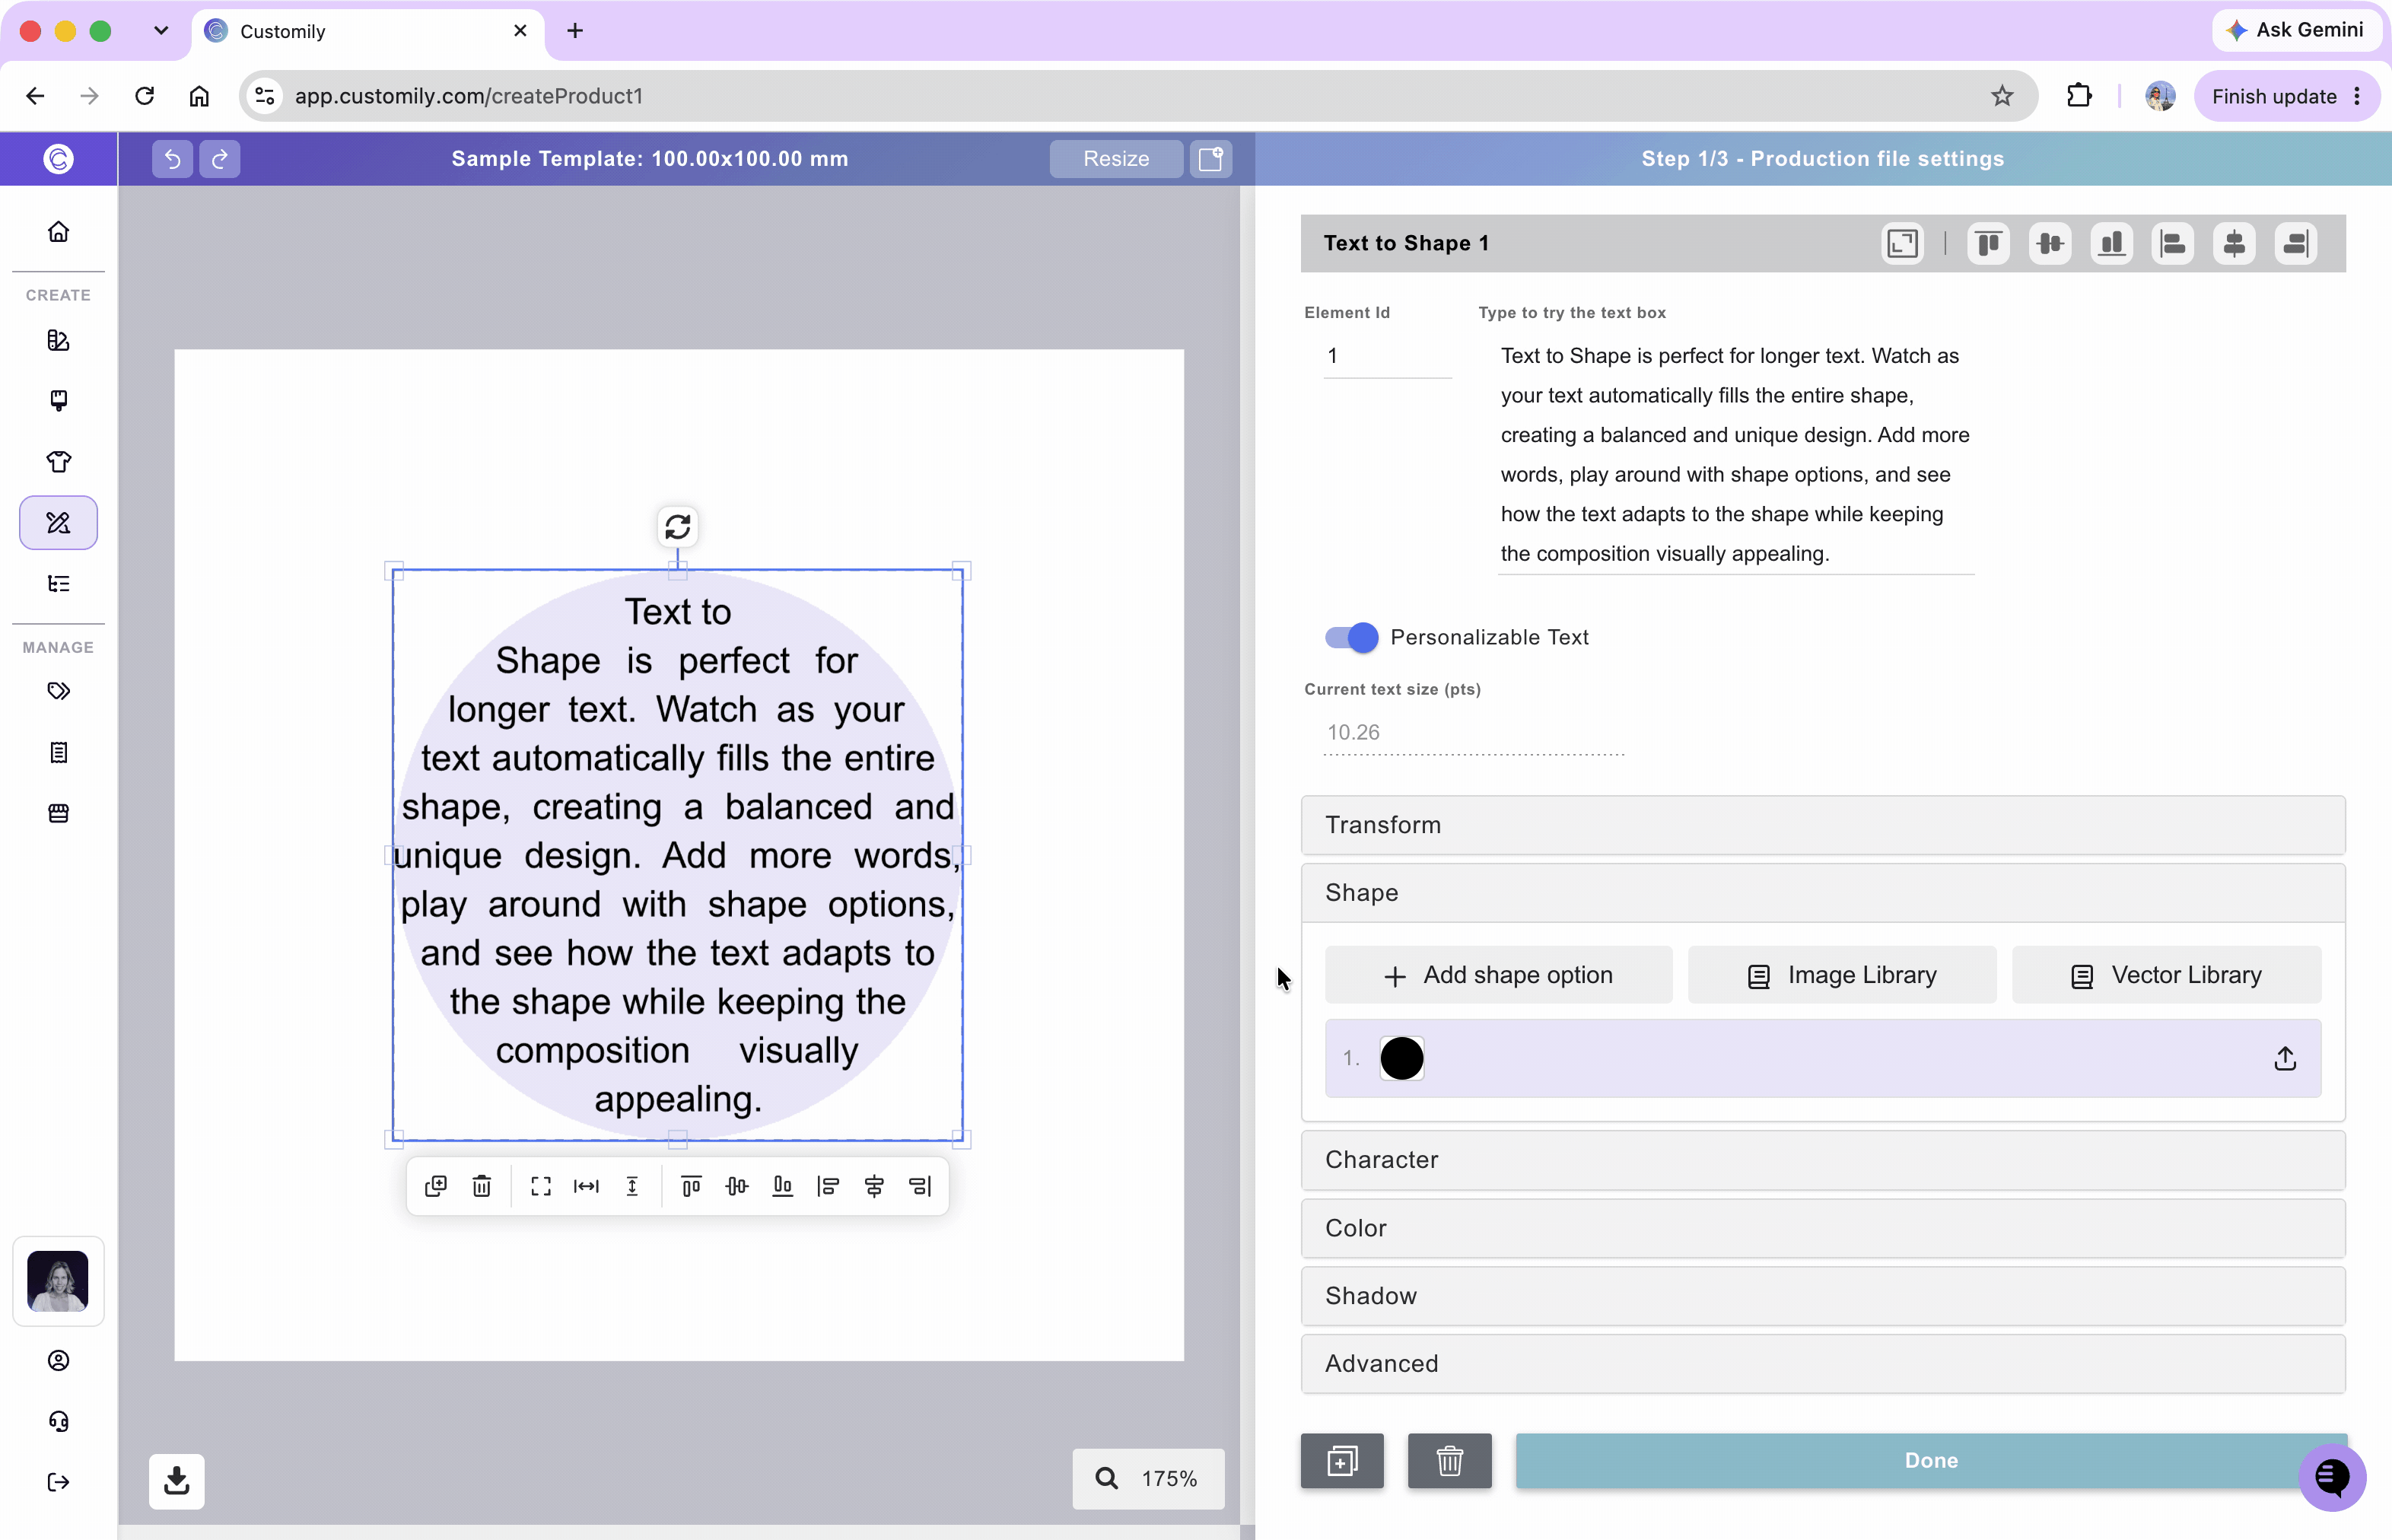
Task: Align right using the floating canvas toolbar
Action: click(920, 1186)
